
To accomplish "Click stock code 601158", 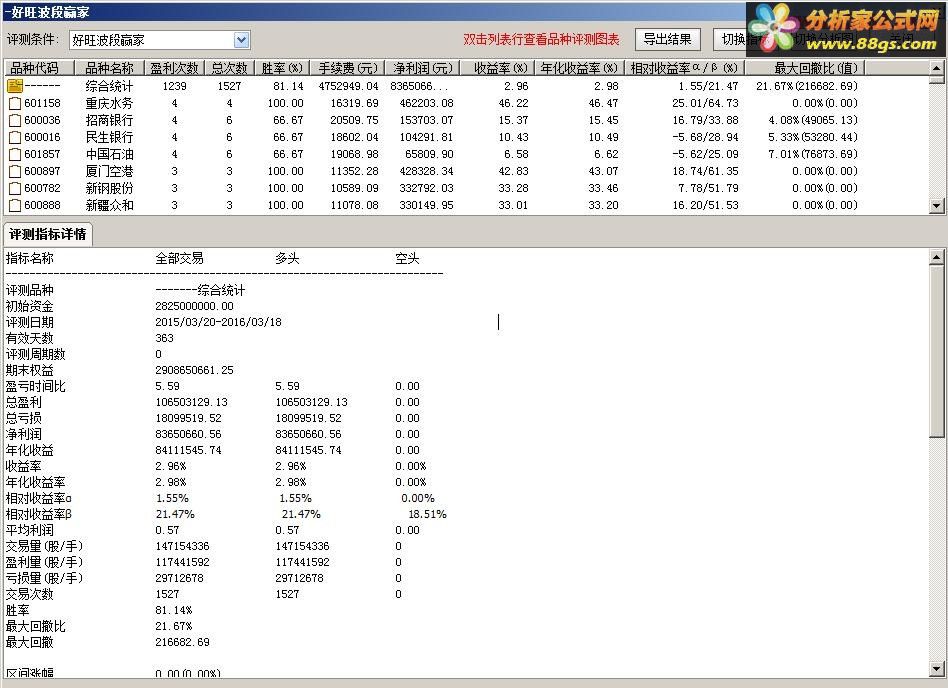I will click(x=42, y=103).
